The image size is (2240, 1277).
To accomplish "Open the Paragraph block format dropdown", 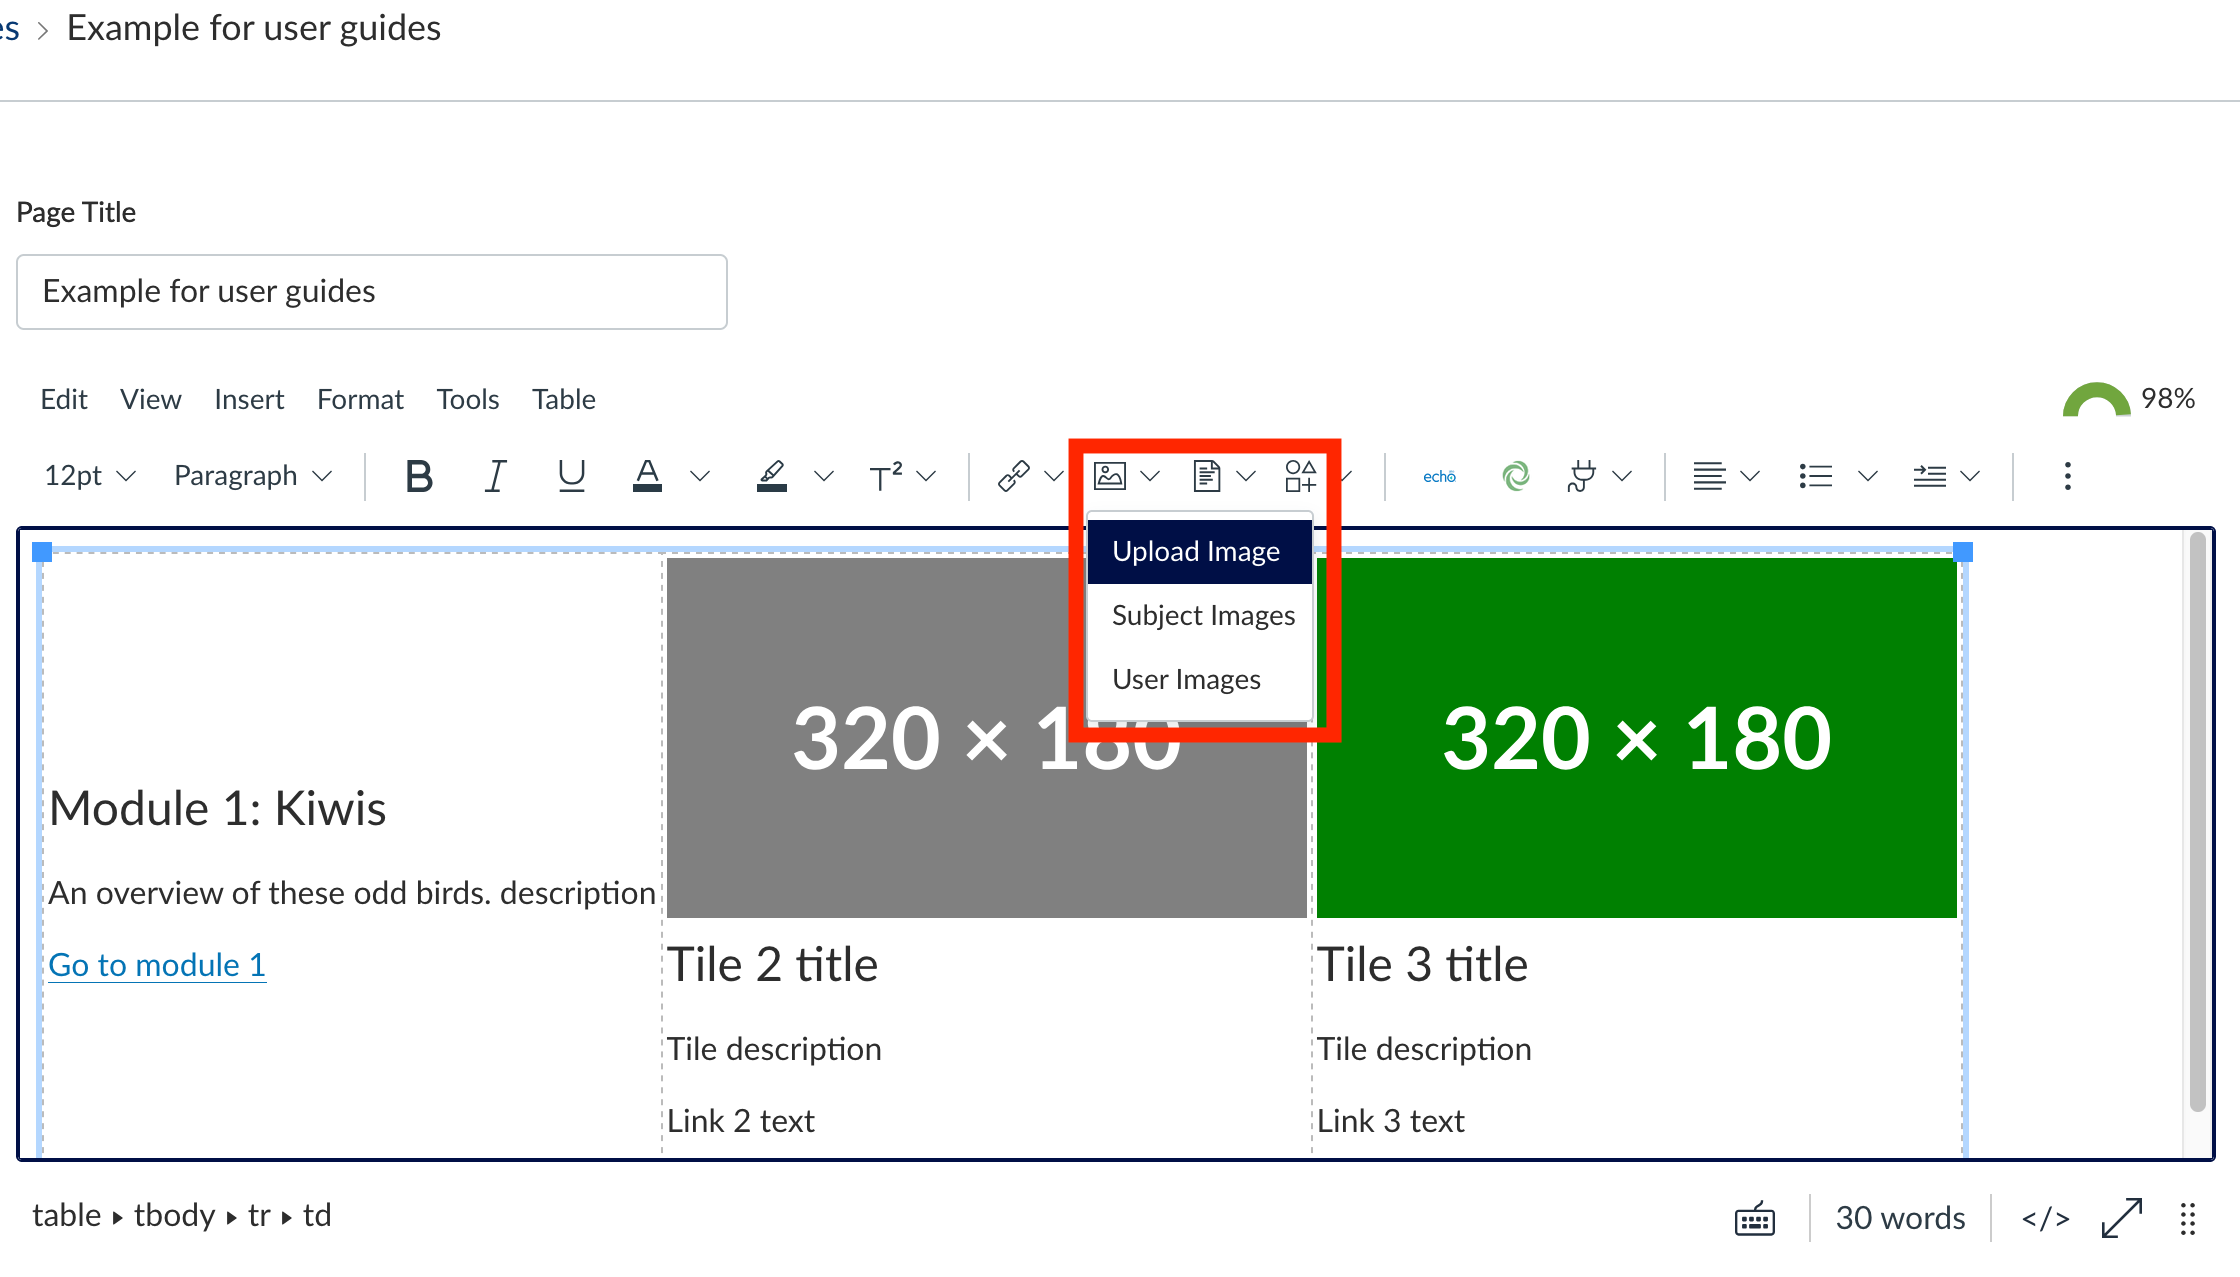I will (252, 476).
